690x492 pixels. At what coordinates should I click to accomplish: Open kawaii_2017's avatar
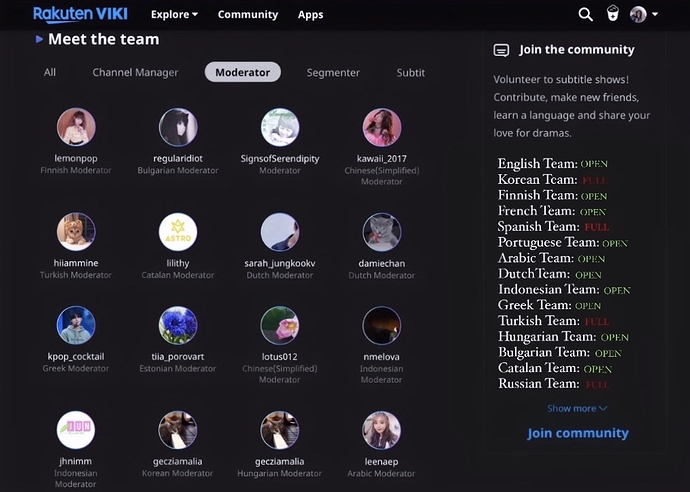[x=382, y=127]
